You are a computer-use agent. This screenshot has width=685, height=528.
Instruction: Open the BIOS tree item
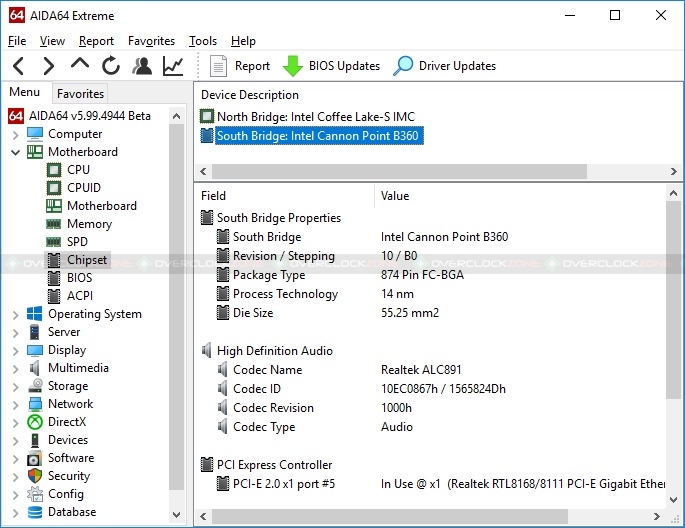click(80, 278)
